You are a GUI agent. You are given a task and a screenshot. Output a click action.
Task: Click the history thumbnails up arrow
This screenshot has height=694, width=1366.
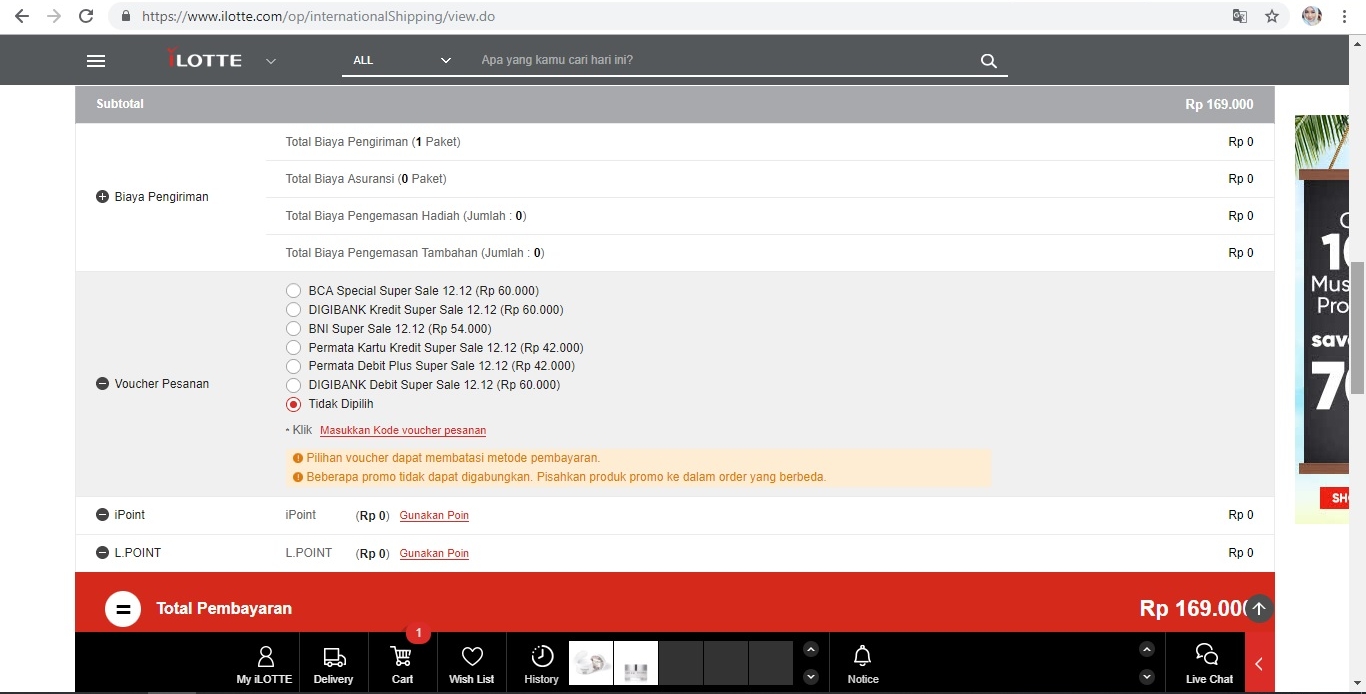click(x=811, y=649)
